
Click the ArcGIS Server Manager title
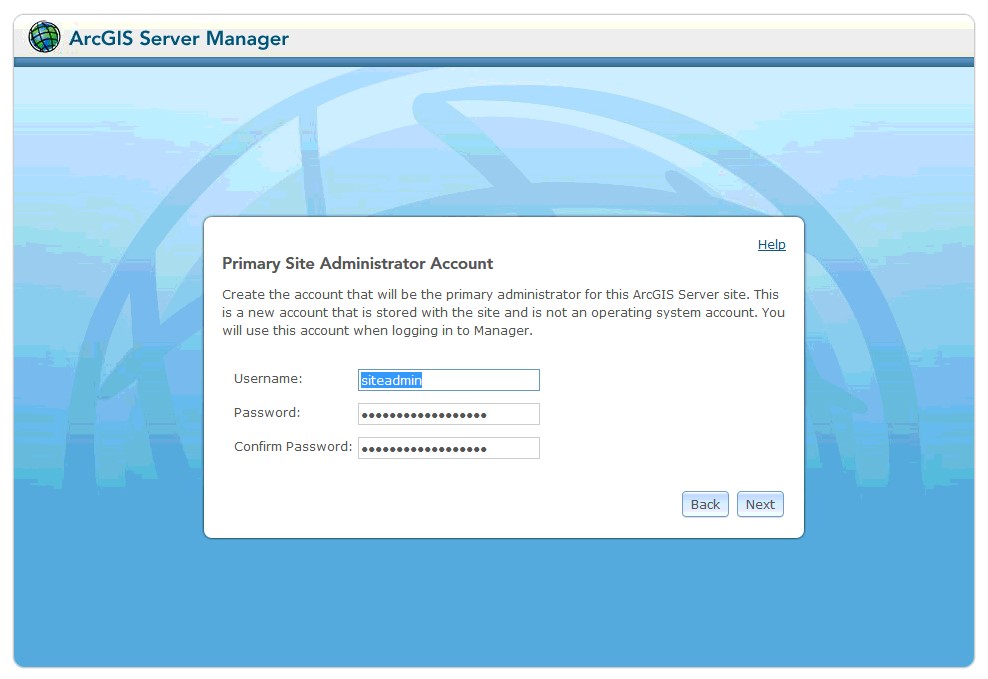[179, 38]
